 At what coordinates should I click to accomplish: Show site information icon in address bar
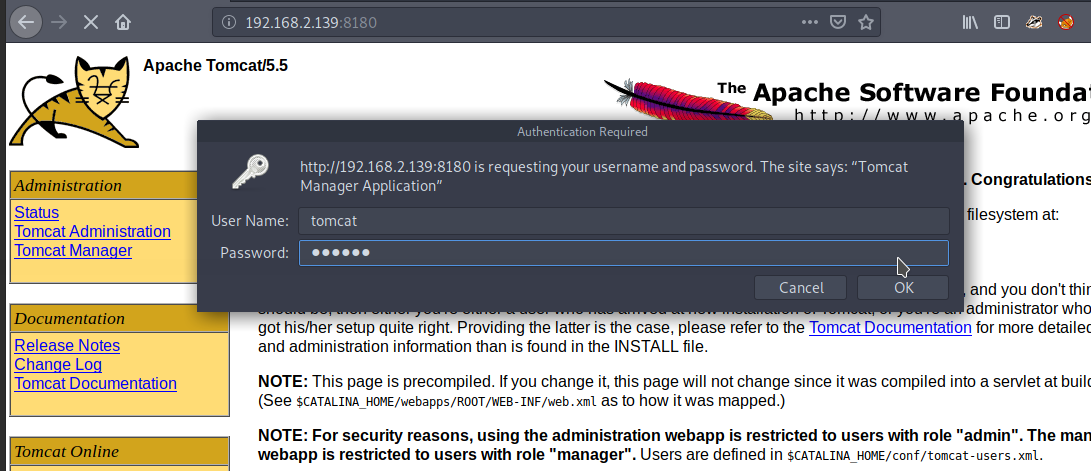228,22
